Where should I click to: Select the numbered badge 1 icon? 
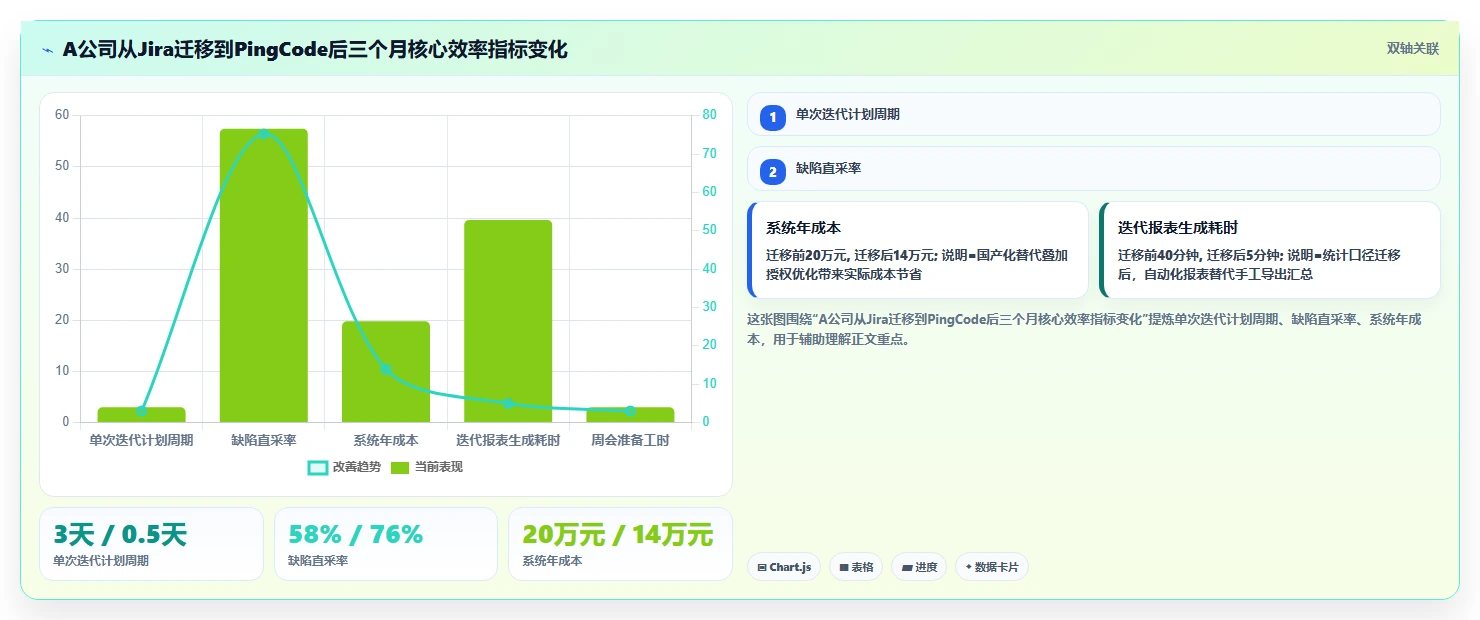pos(772,117)
